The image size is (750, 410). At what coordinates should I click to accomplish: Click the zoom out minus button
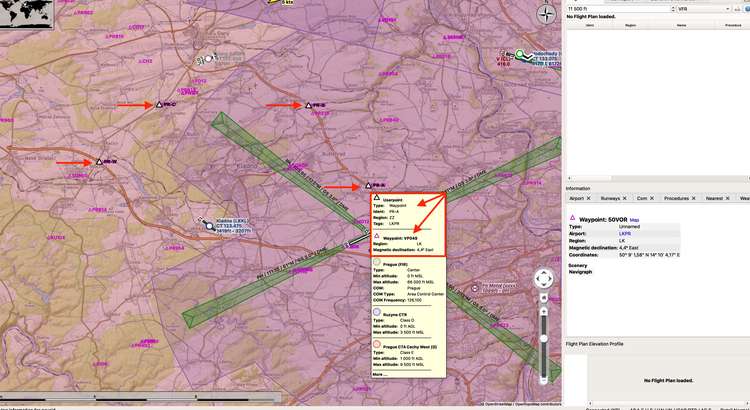pos(543,379)
